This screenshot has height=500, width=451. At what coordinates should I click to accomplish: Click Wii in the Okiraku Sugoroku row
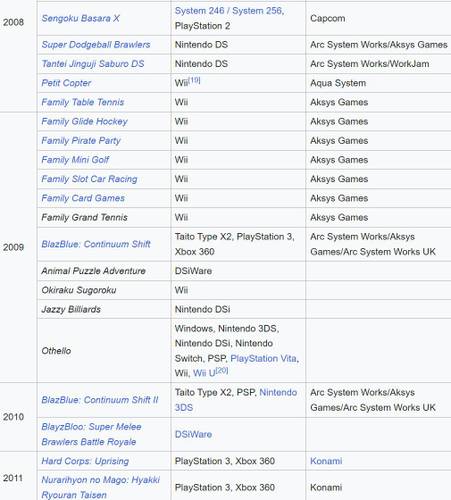(x=181, y=290)
